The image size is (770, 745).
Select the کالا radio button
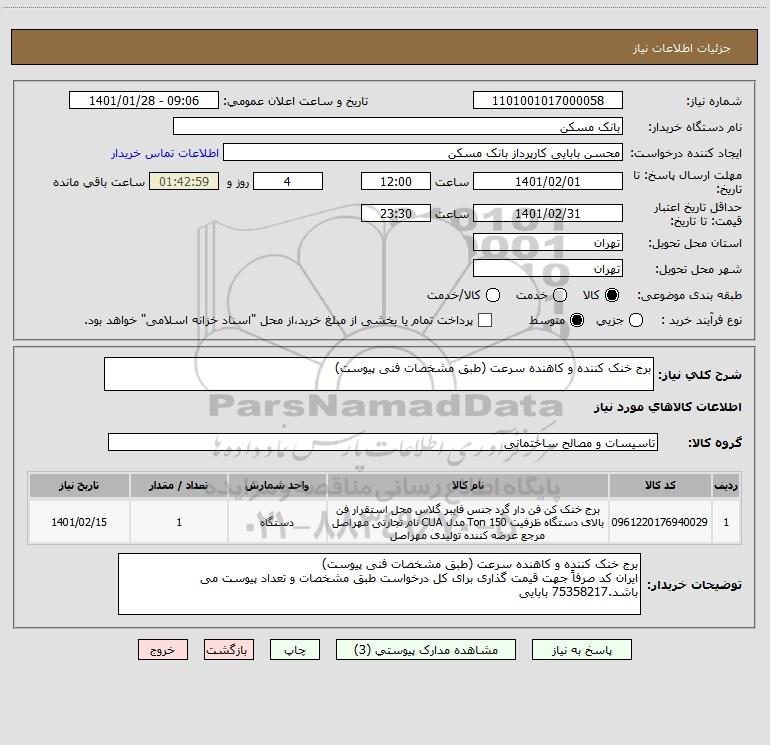pos(612,295)
